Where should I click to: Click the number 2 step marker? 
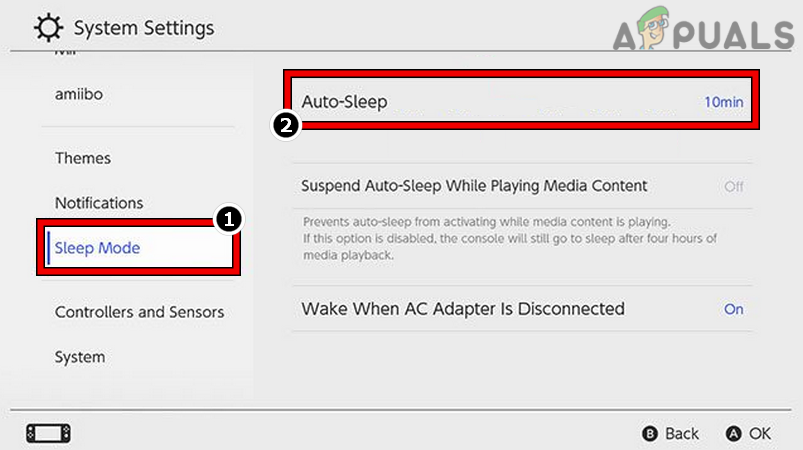285,126
